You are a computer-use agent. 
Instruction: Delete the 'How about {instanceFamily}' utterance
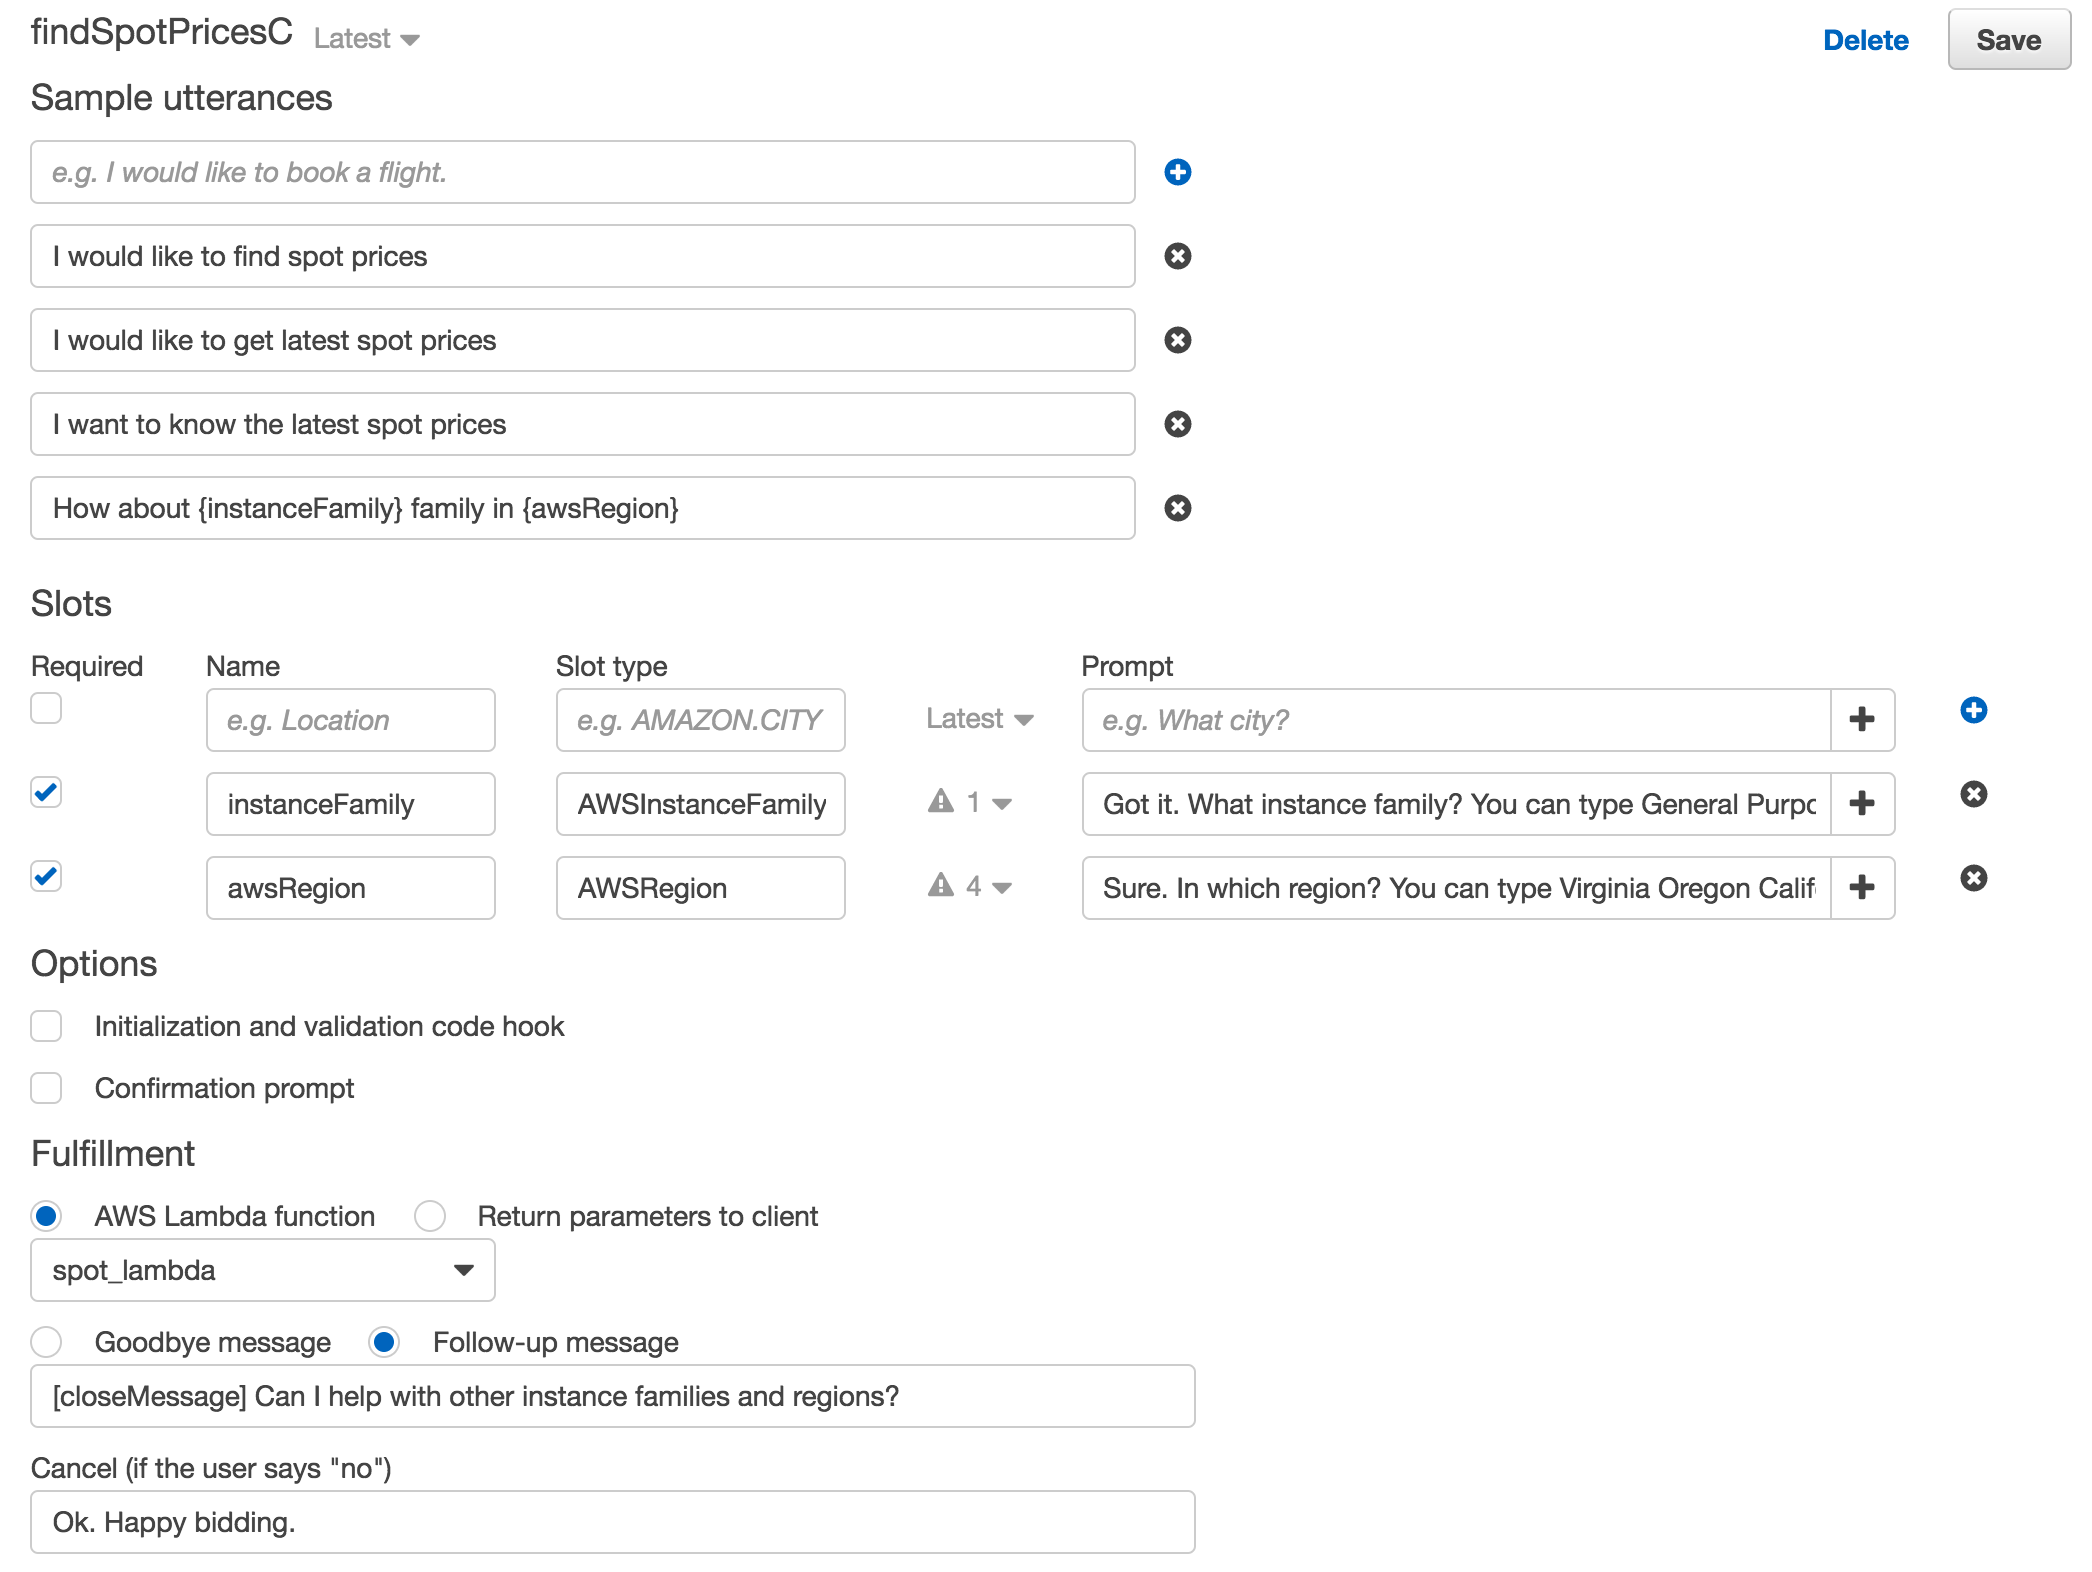tap(1177, 508)
